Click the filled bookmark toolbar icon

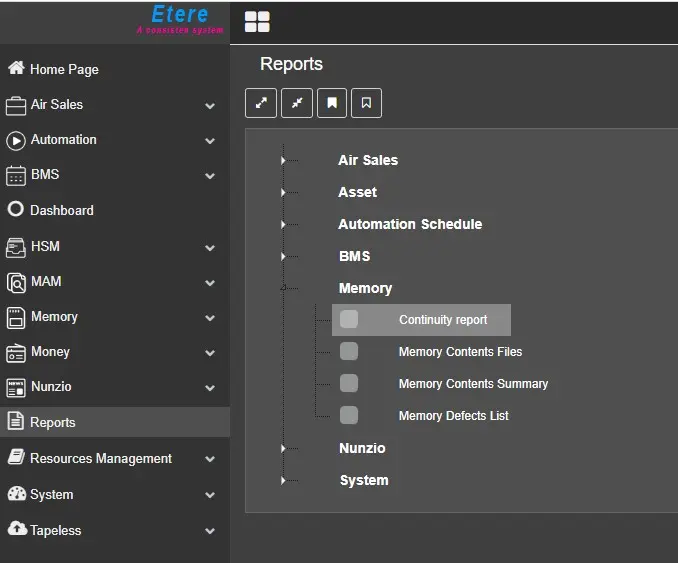[x=332, y=103]
